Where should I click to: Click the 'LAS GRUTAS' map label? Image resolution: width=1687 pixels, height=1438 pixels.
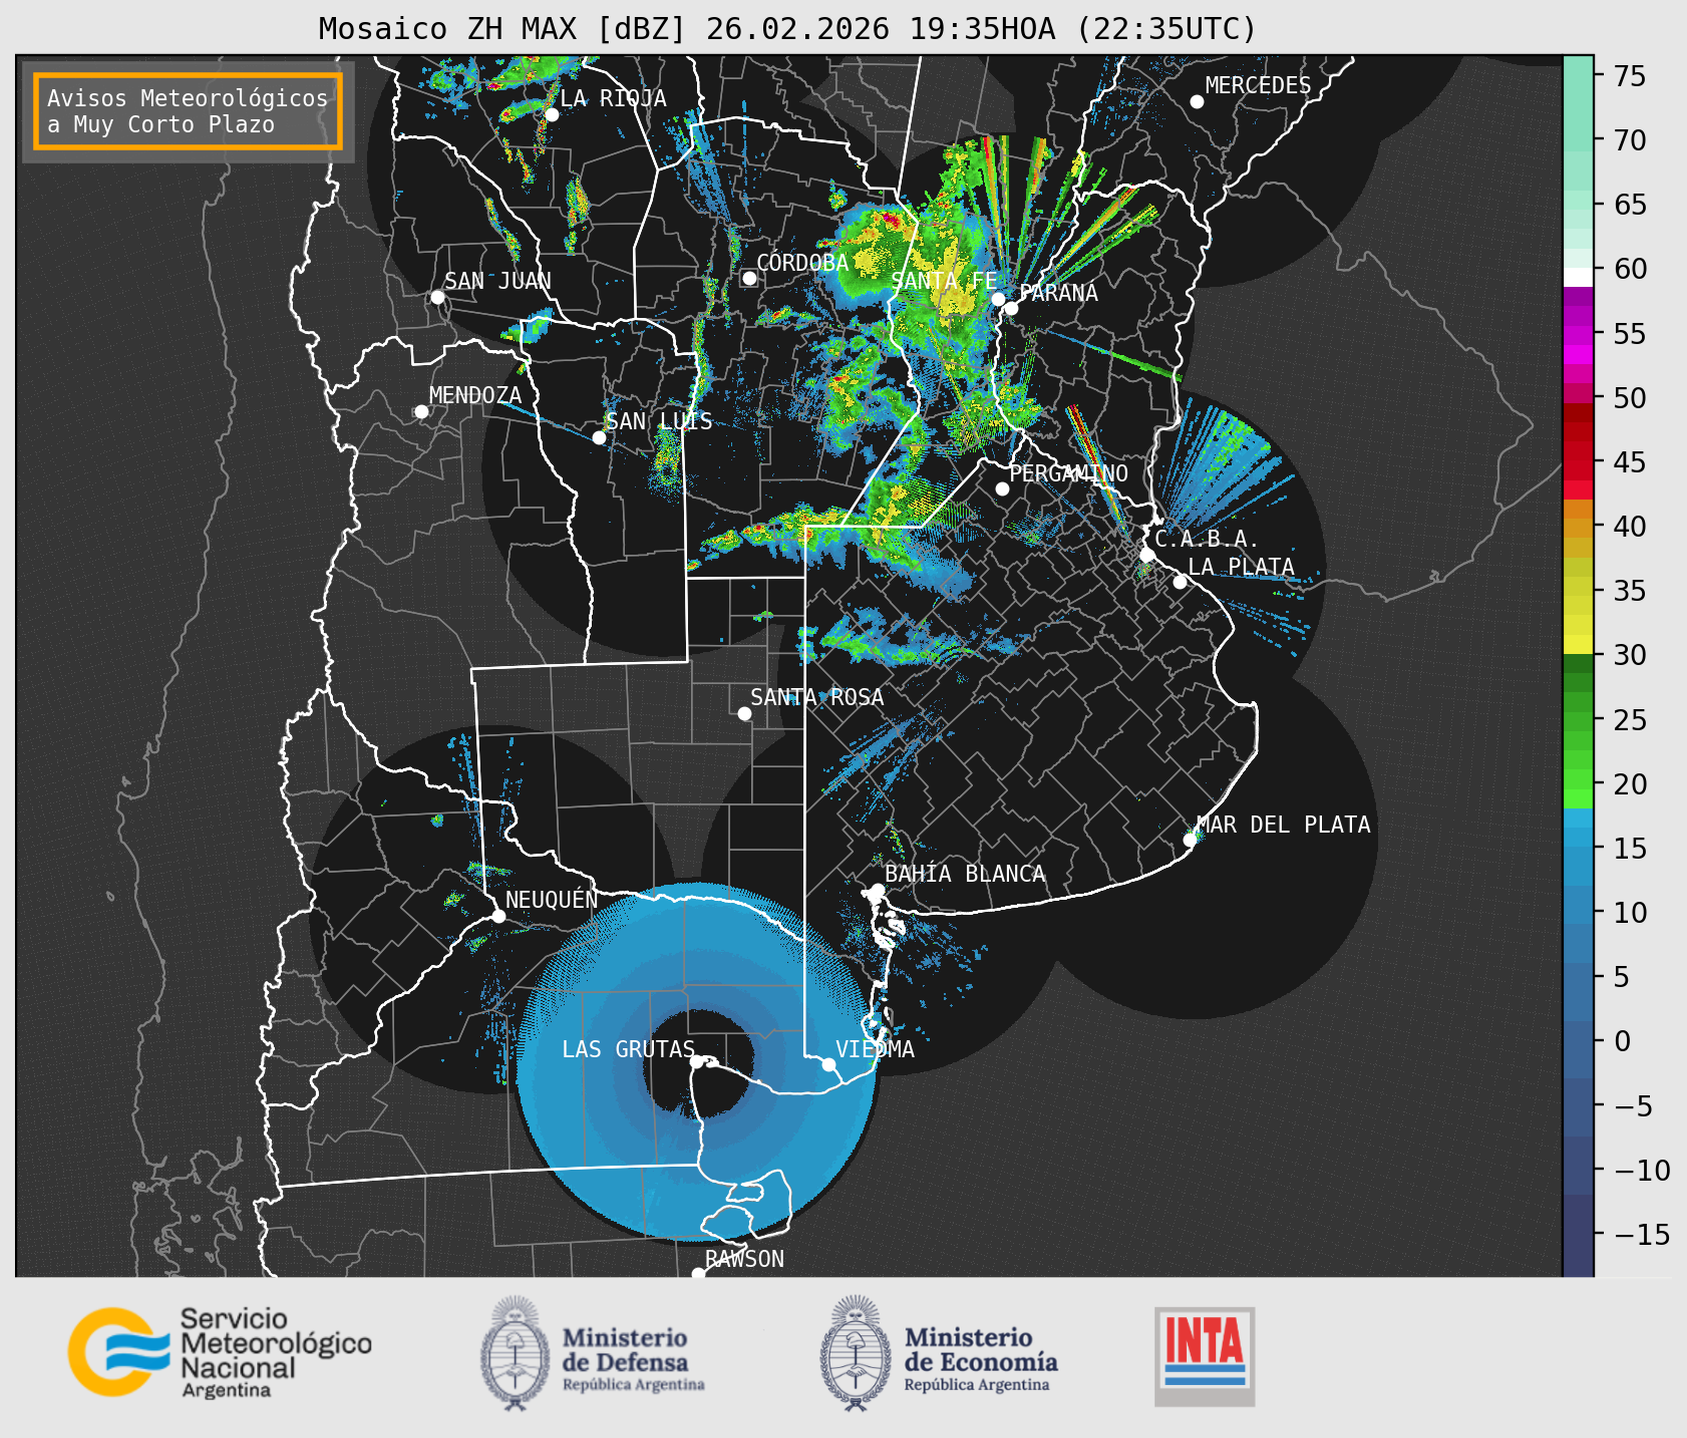pos(628,1049)
